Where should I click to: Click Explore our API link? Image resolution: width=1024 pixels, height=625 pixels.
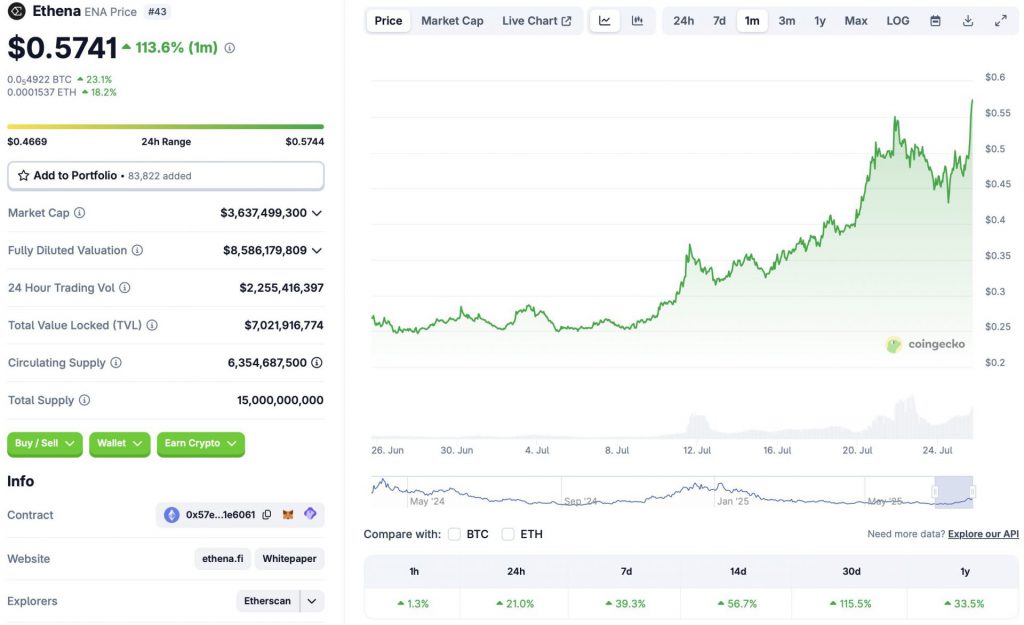983,534
